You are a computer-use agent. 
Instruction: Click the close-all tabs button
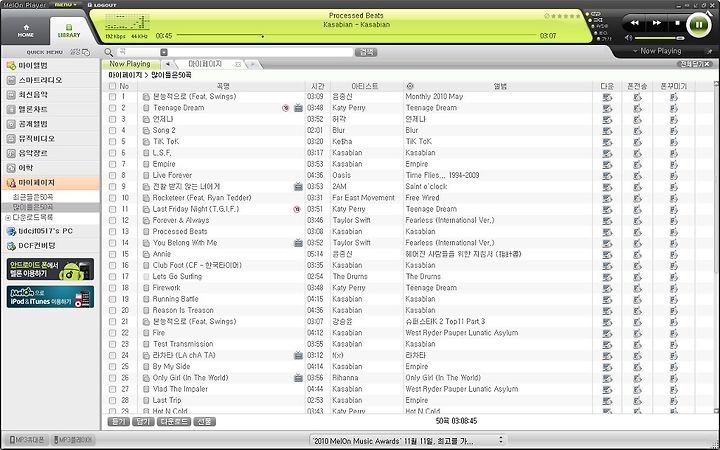pyautogui.click(x=695, y=64)
